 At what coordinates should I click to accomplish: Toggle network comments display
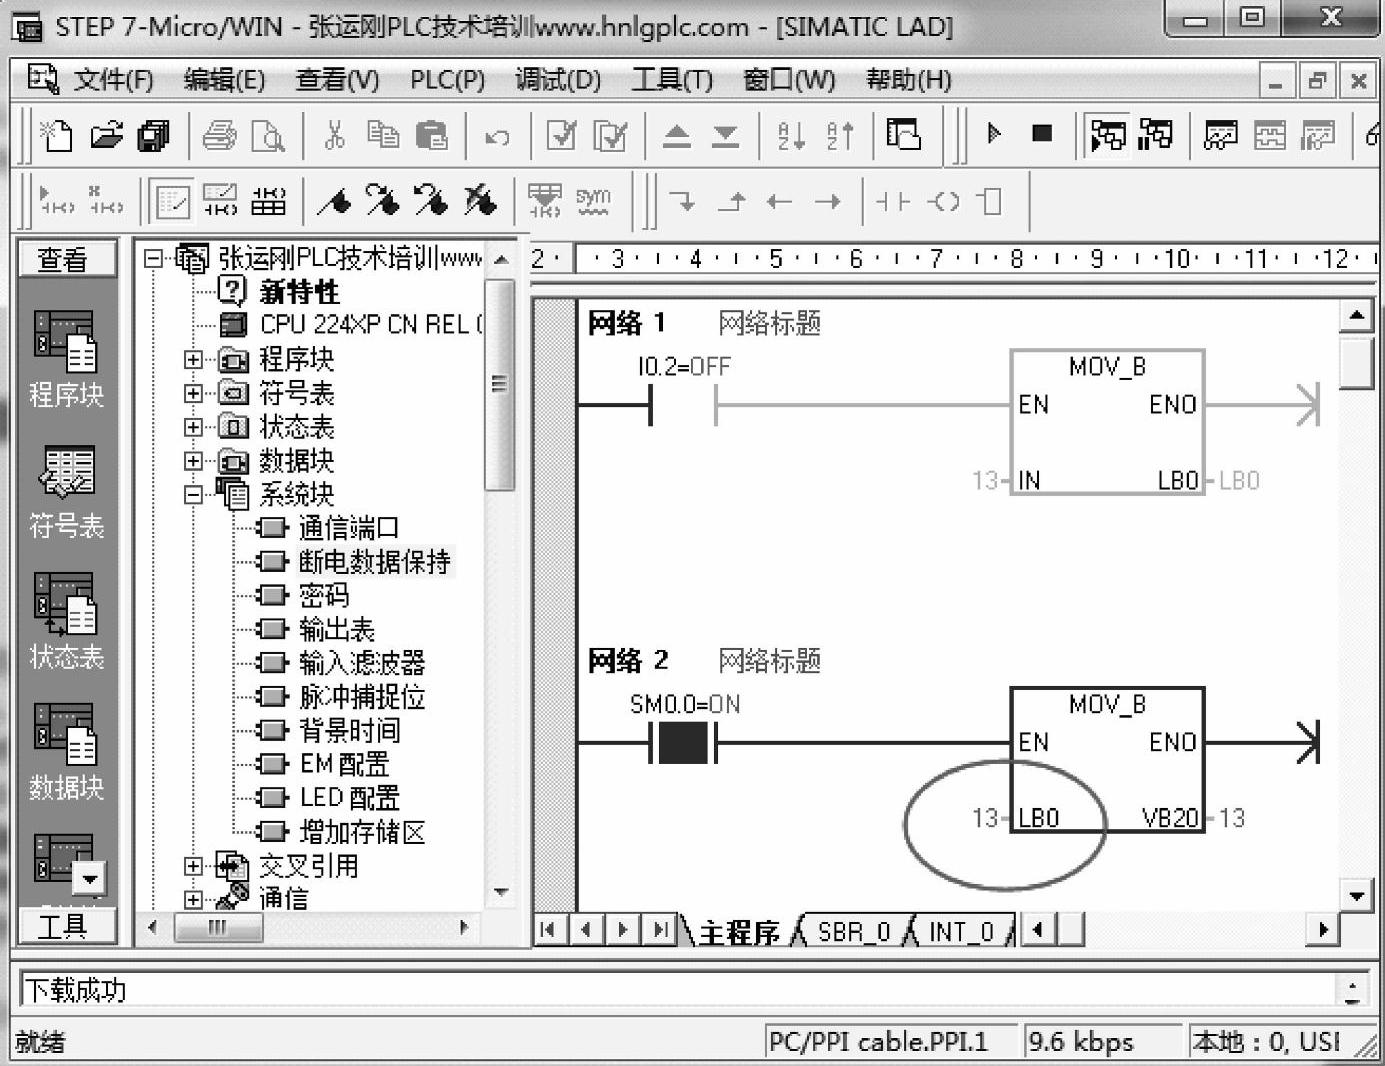[x=220, y=202]
